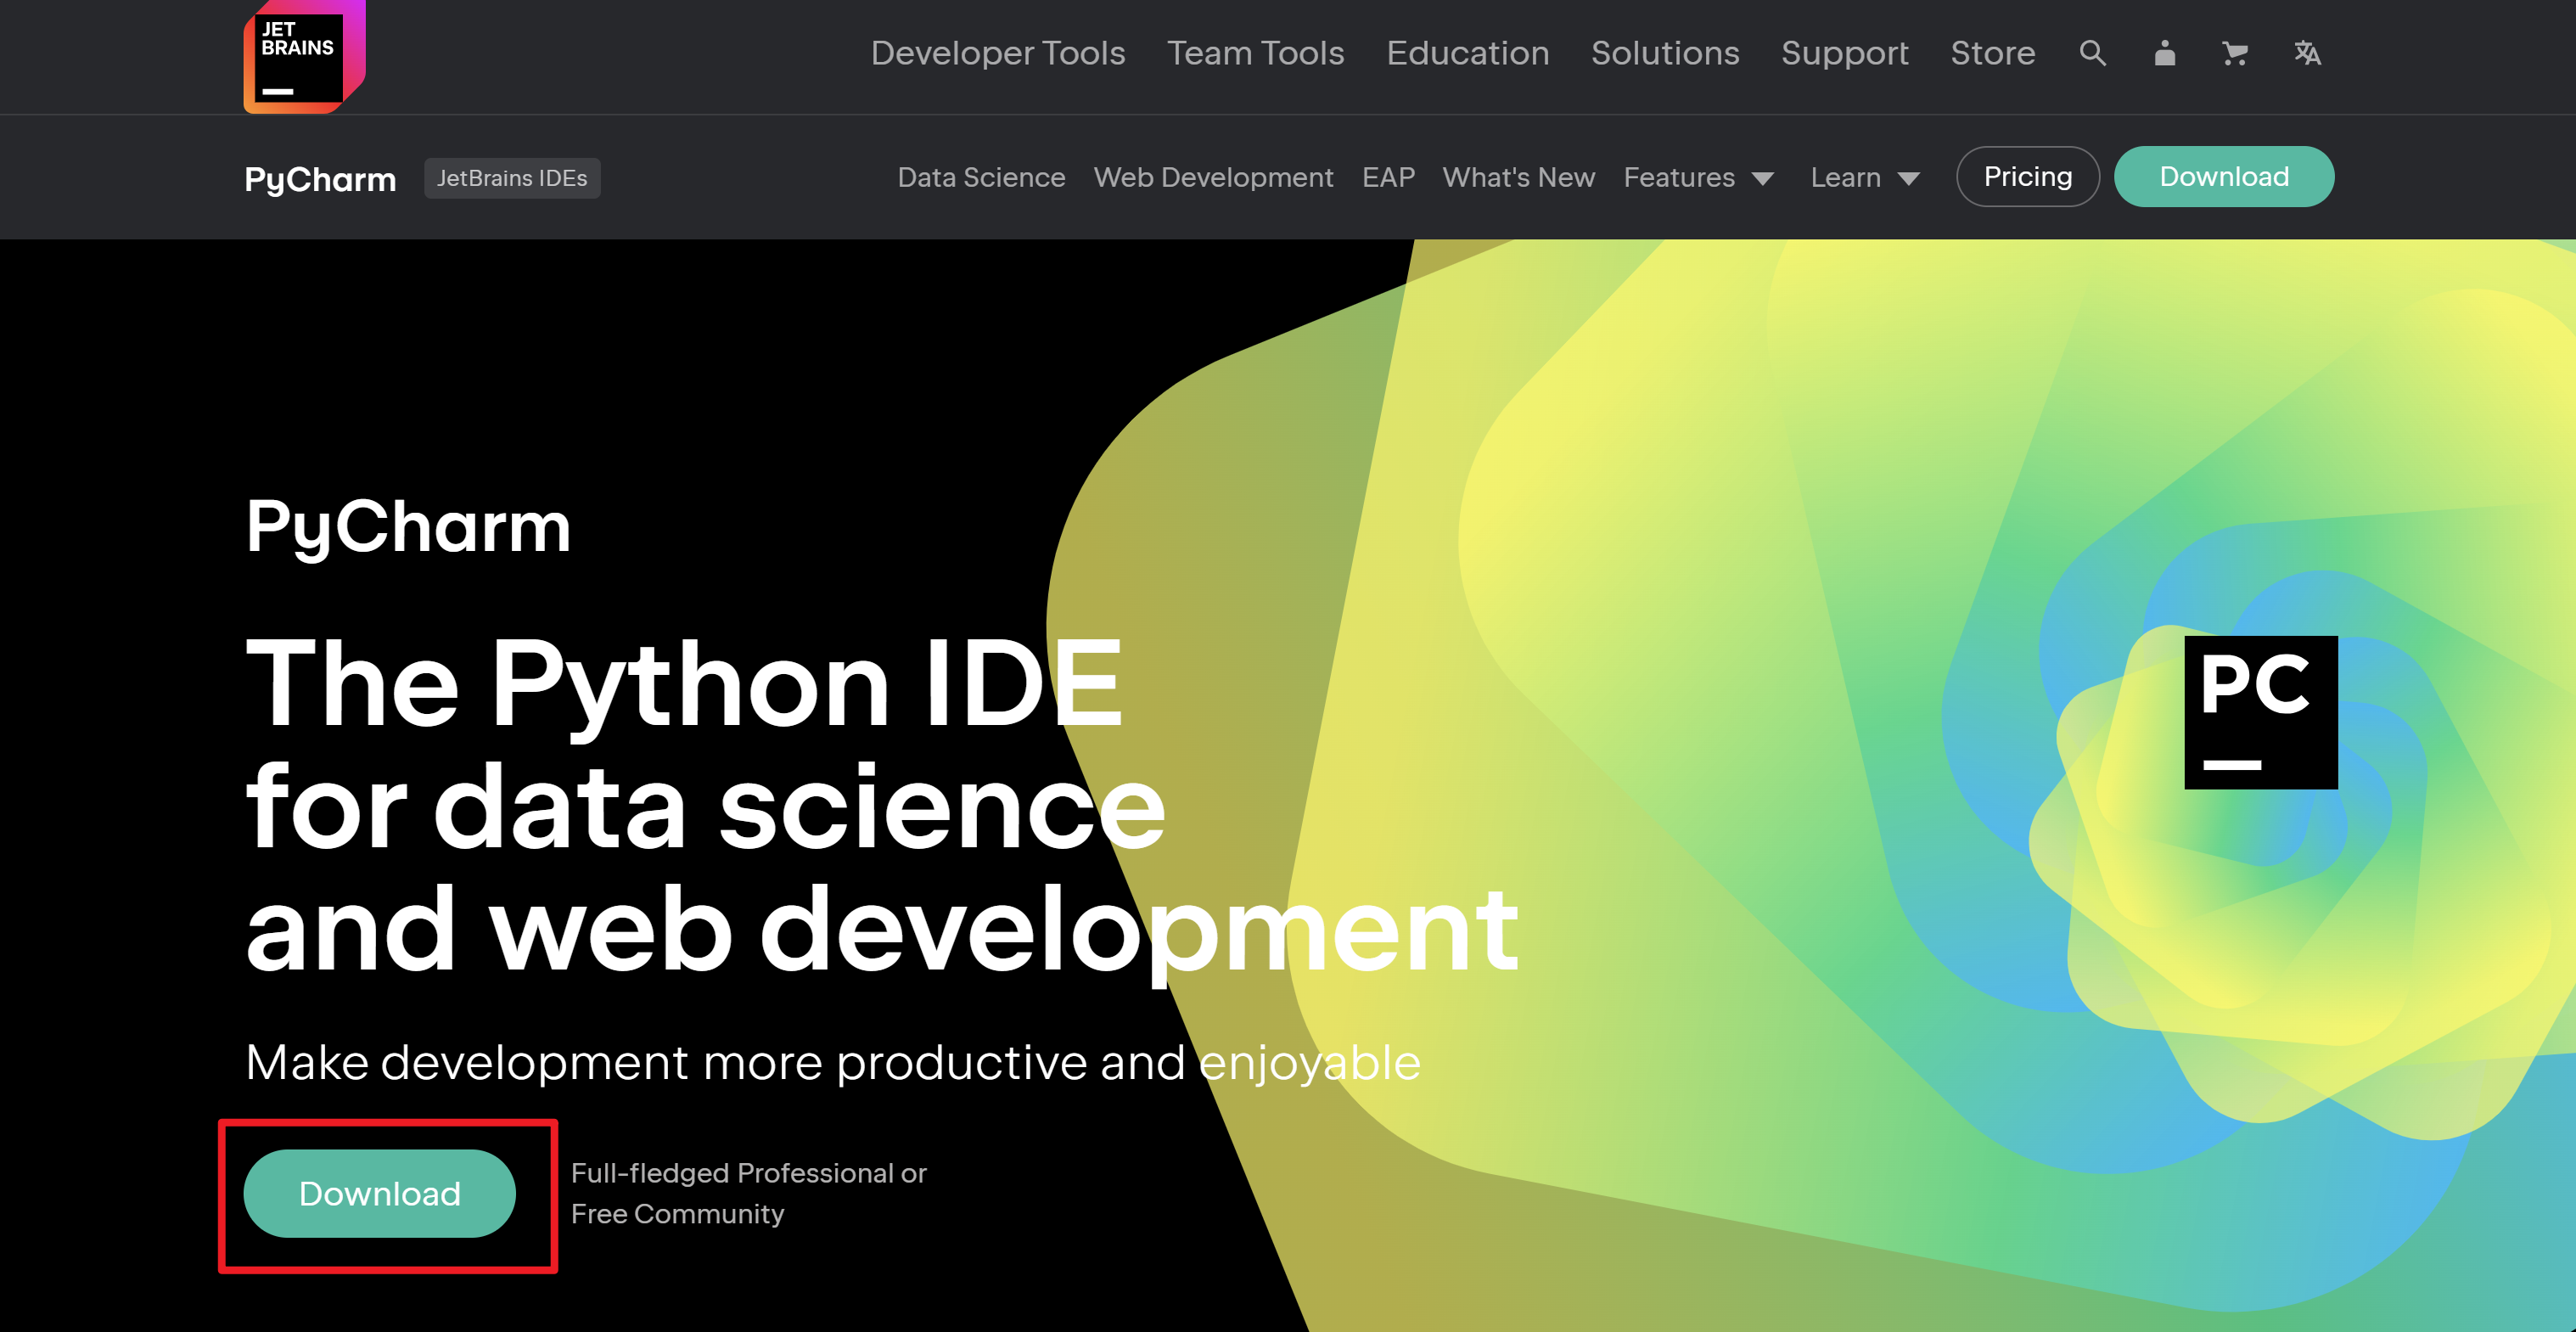Click the top navbar Download button
Image resolution: width=2576 pixels, height=1332 pixels.
pyautogui.click(x=2225, y=175)
